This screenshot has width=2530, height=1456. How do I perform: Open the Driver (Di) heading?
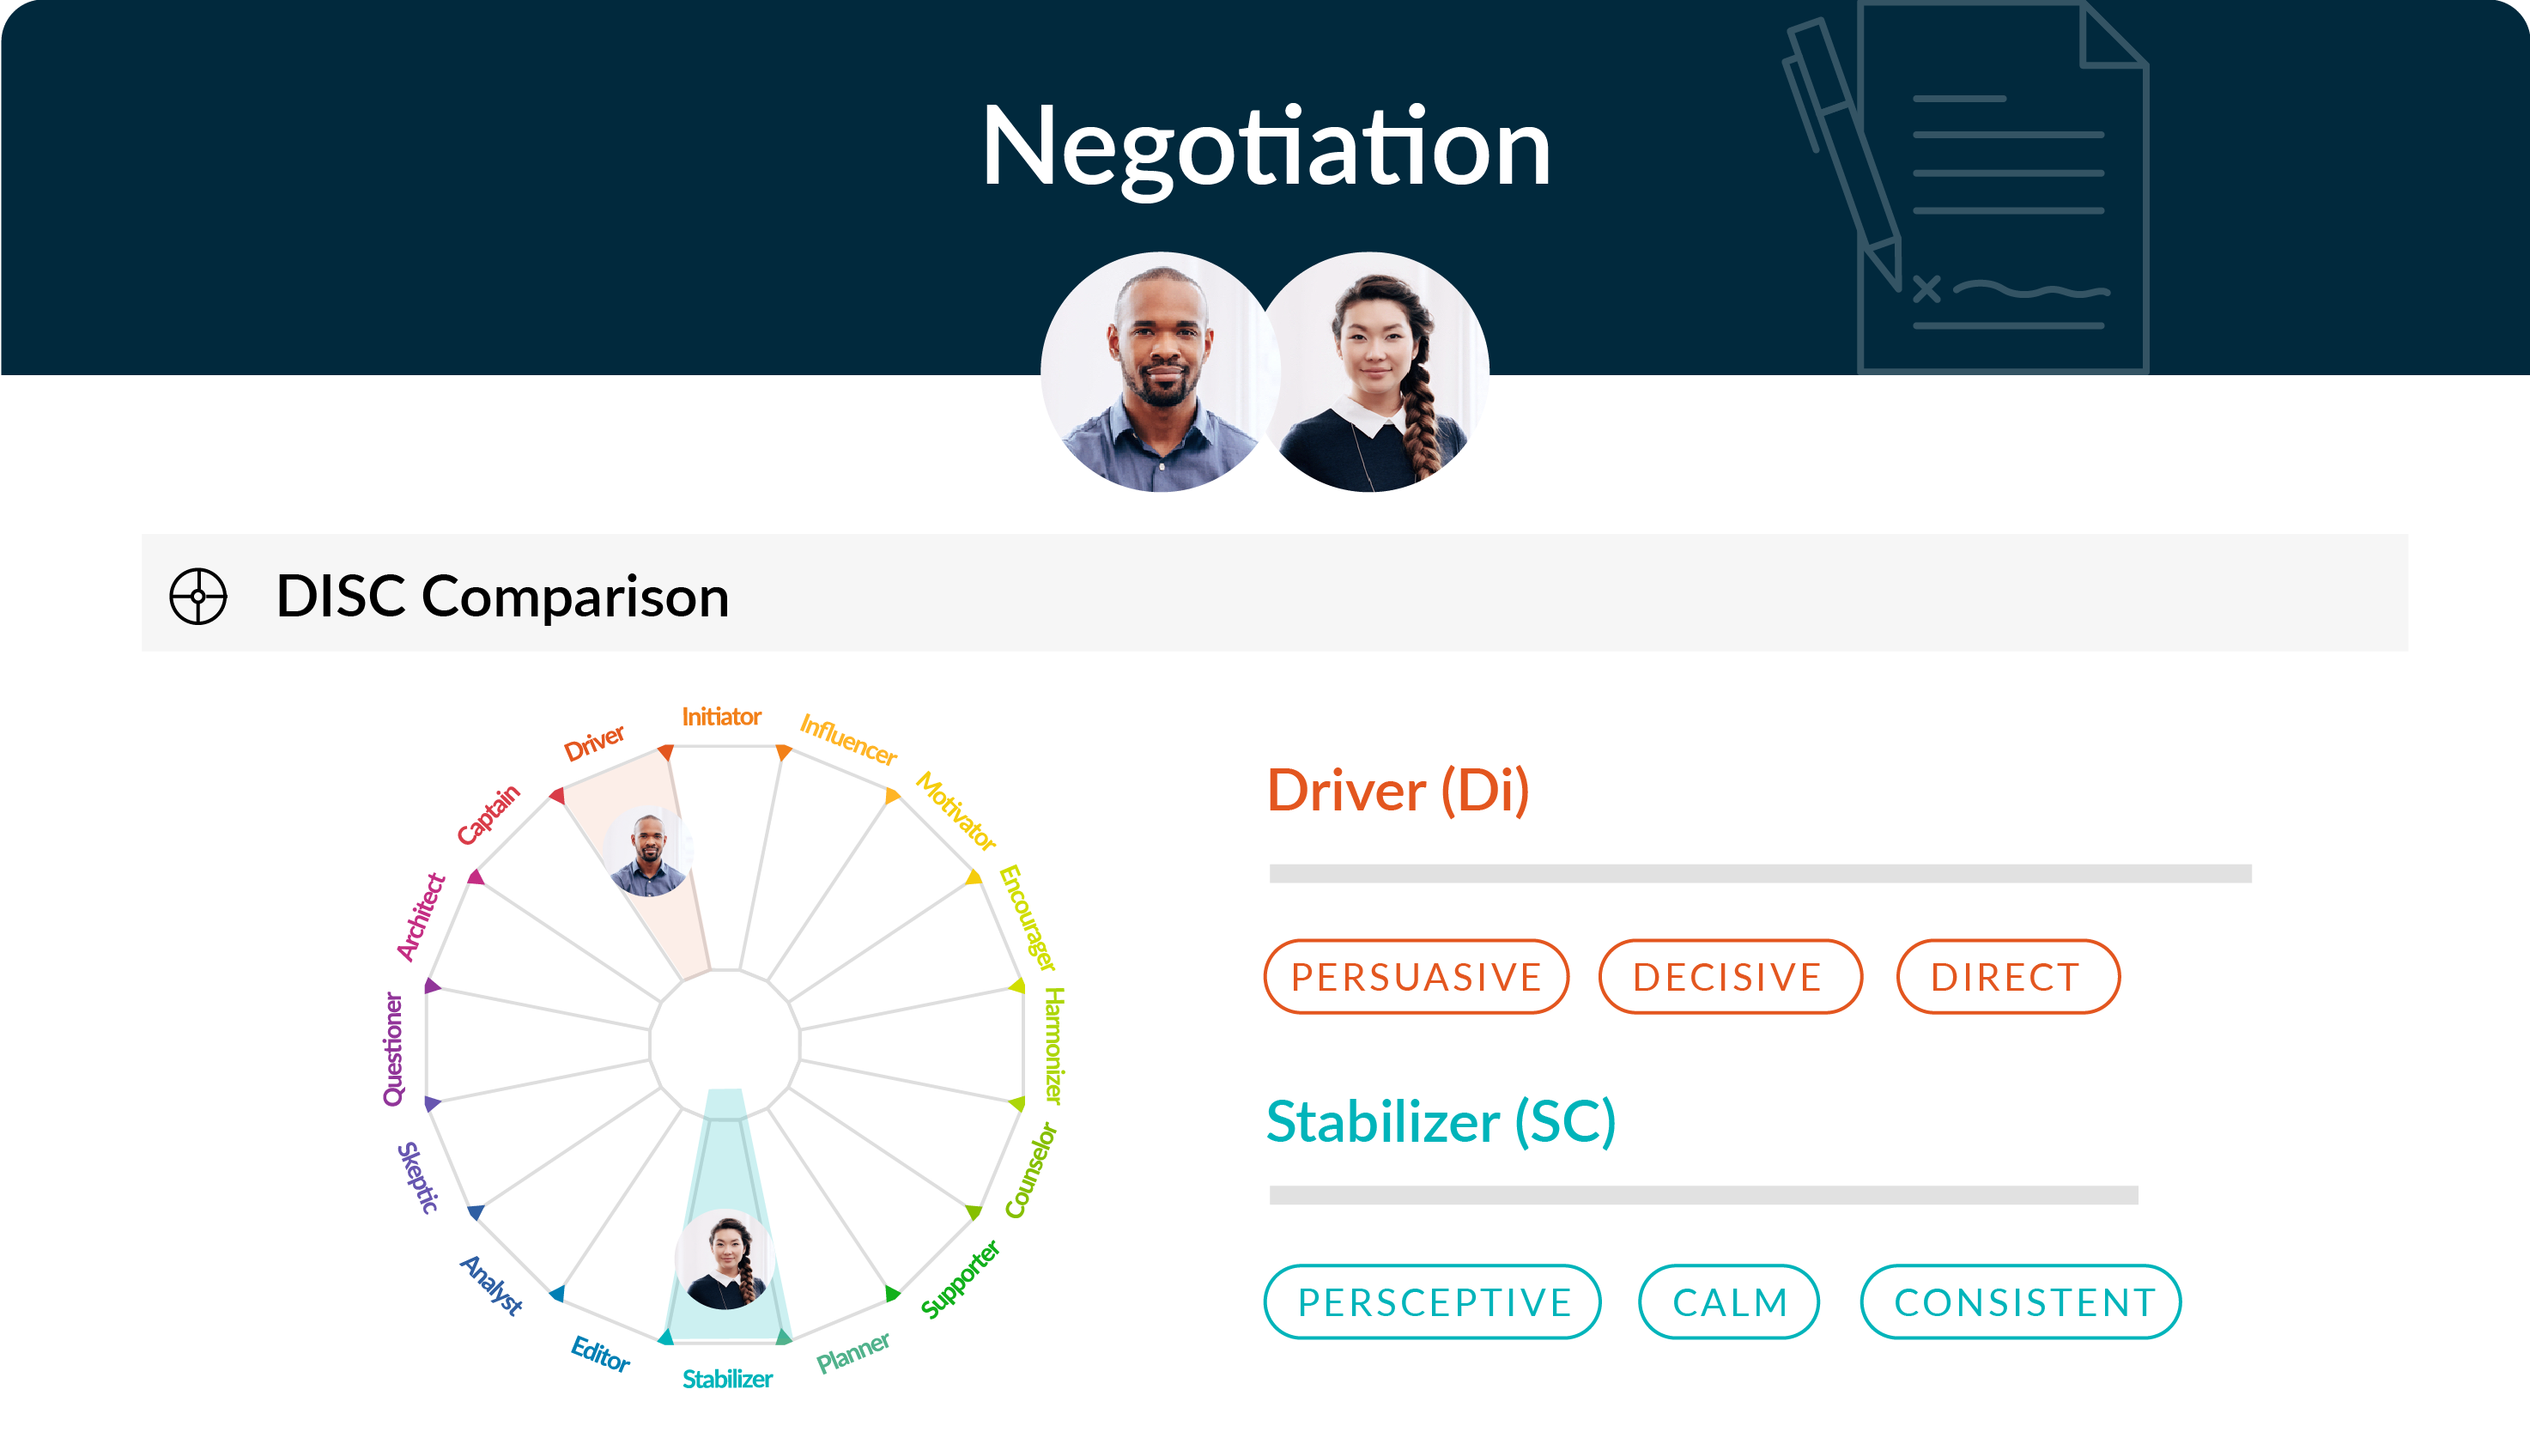[1398, 791]
